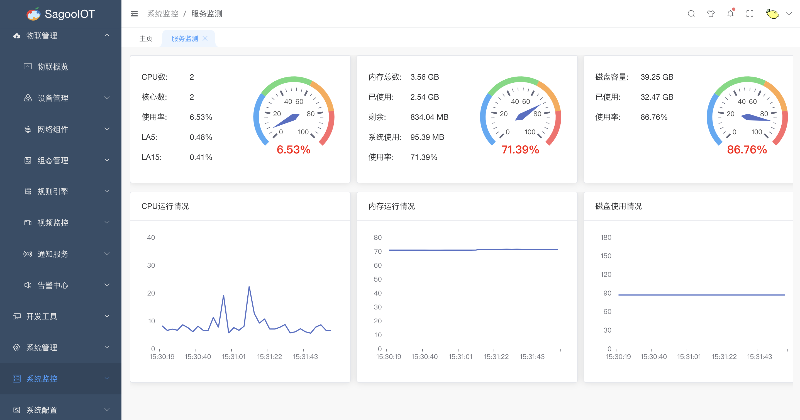The height and width of the screenshot is (420, 800).
Task: Click the user avatar in the header
Action: pos(772,14)
